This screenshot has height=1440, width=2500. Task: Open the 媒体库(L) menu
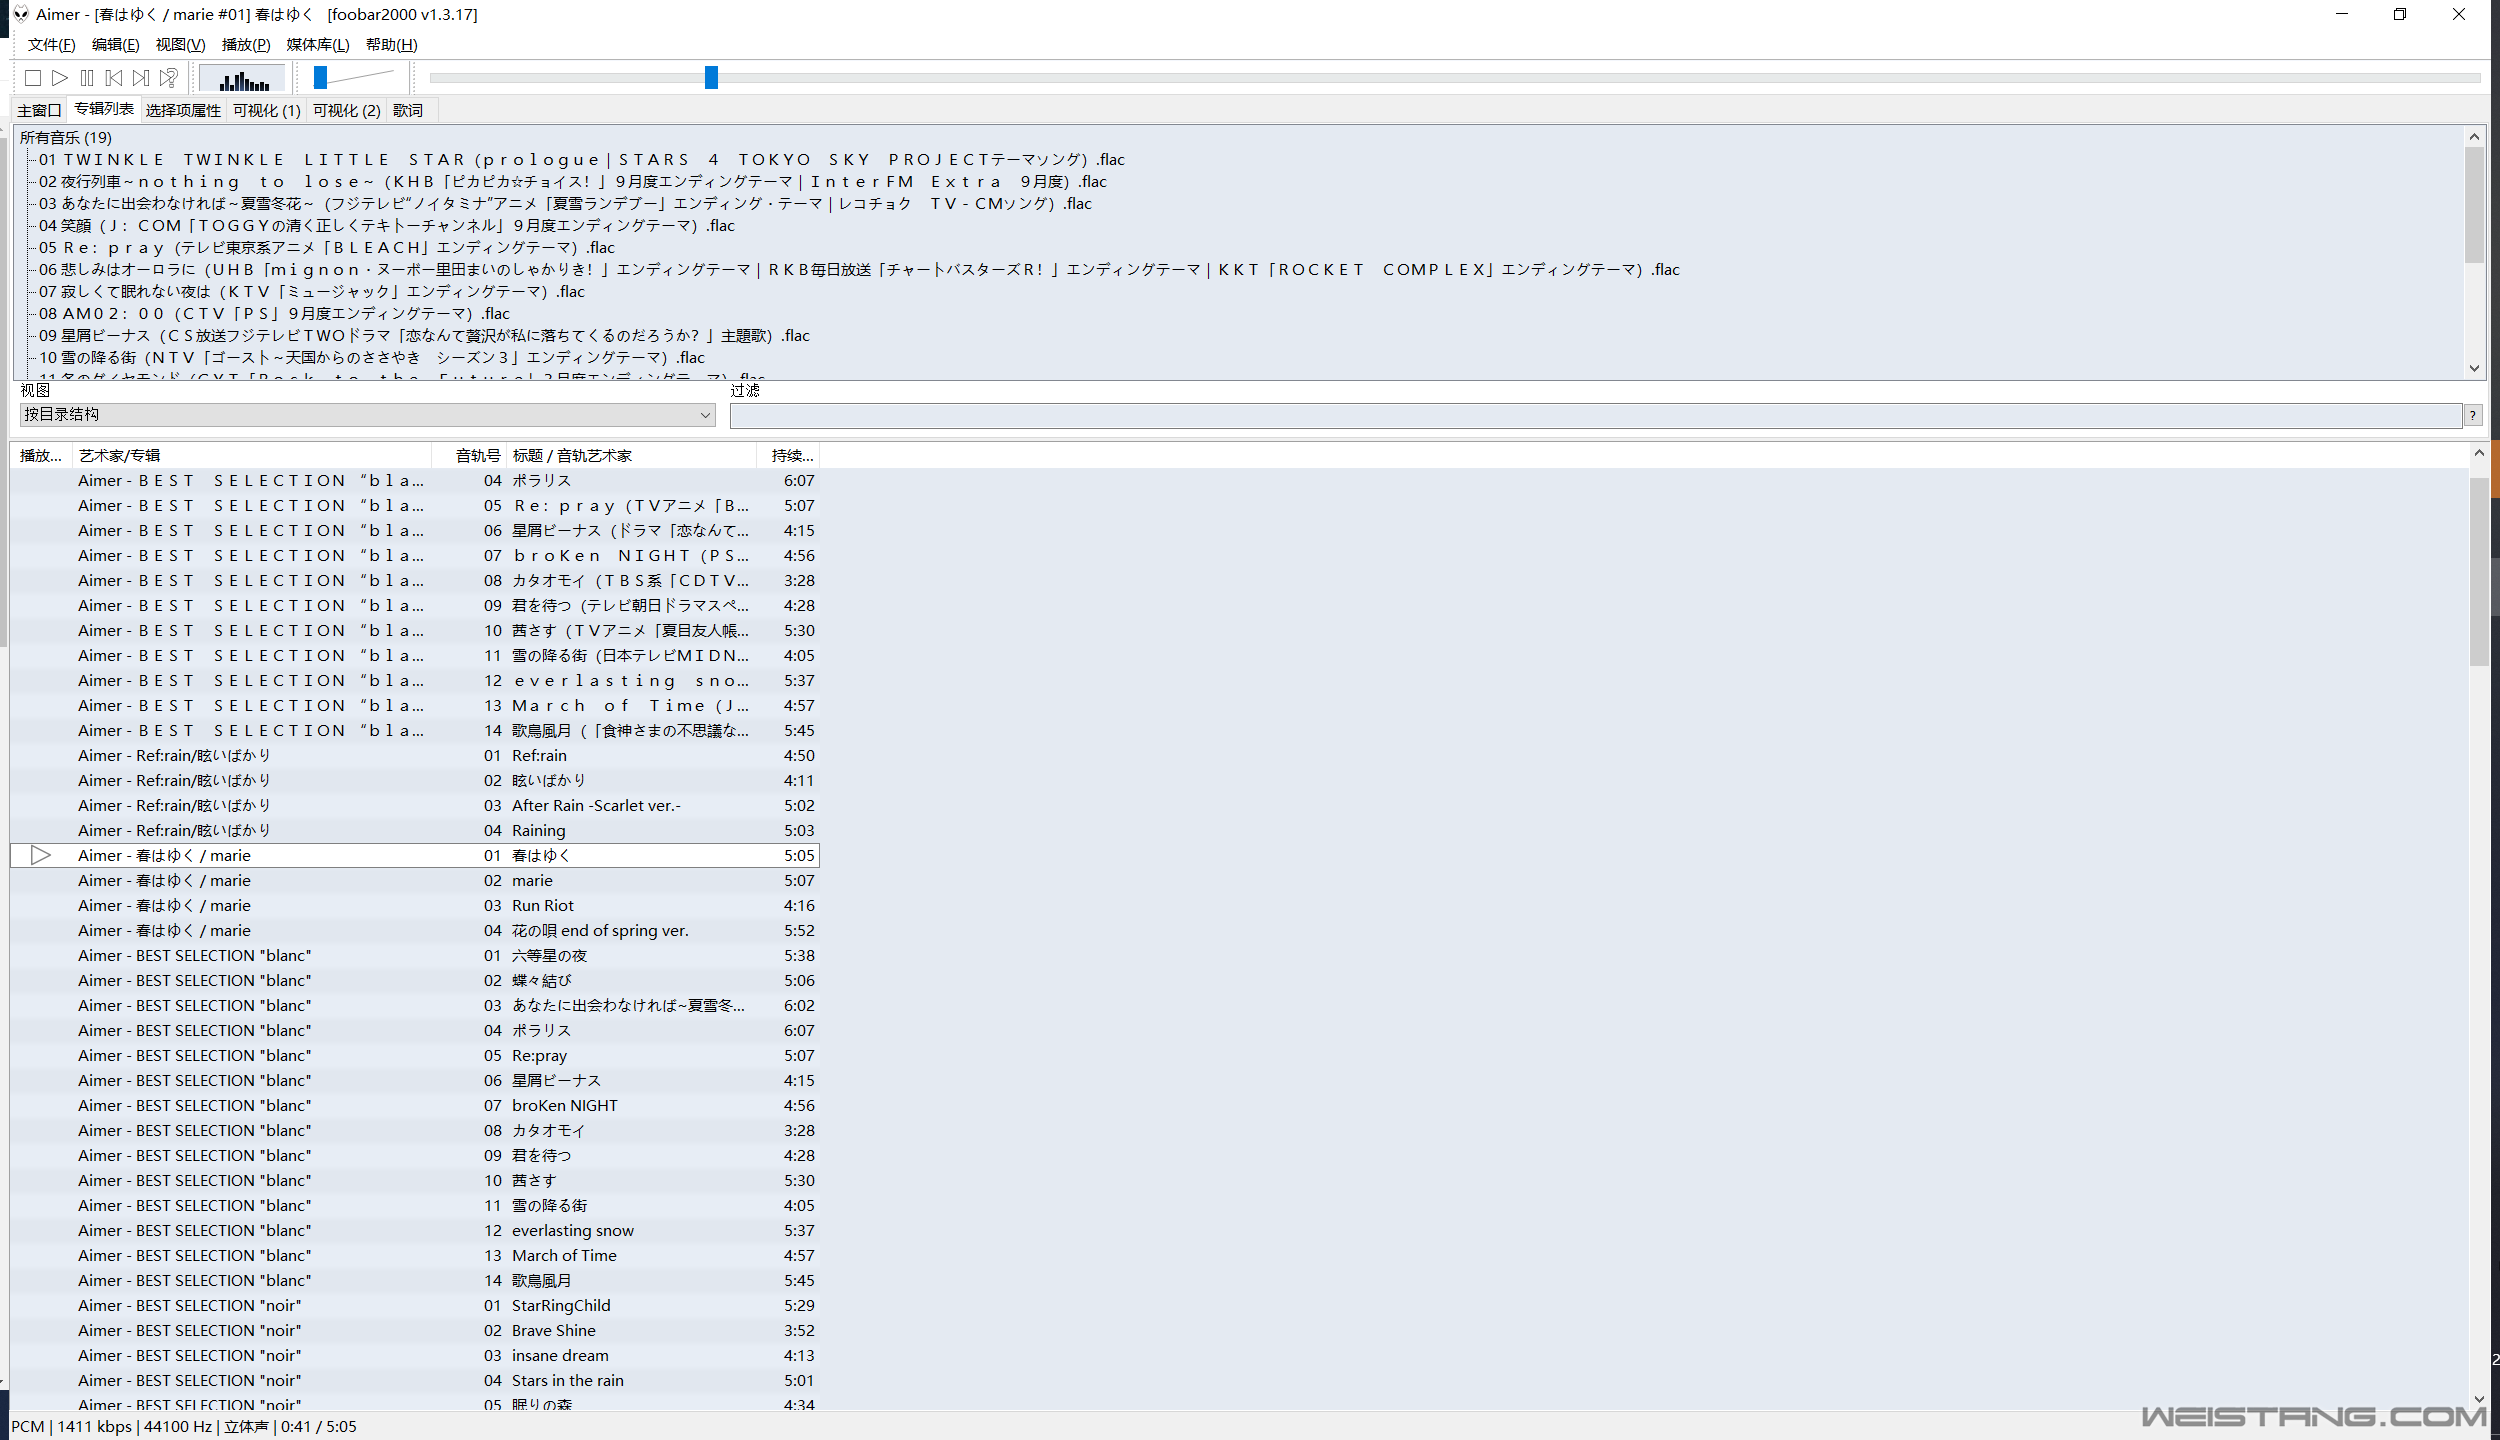coord(317,45)
